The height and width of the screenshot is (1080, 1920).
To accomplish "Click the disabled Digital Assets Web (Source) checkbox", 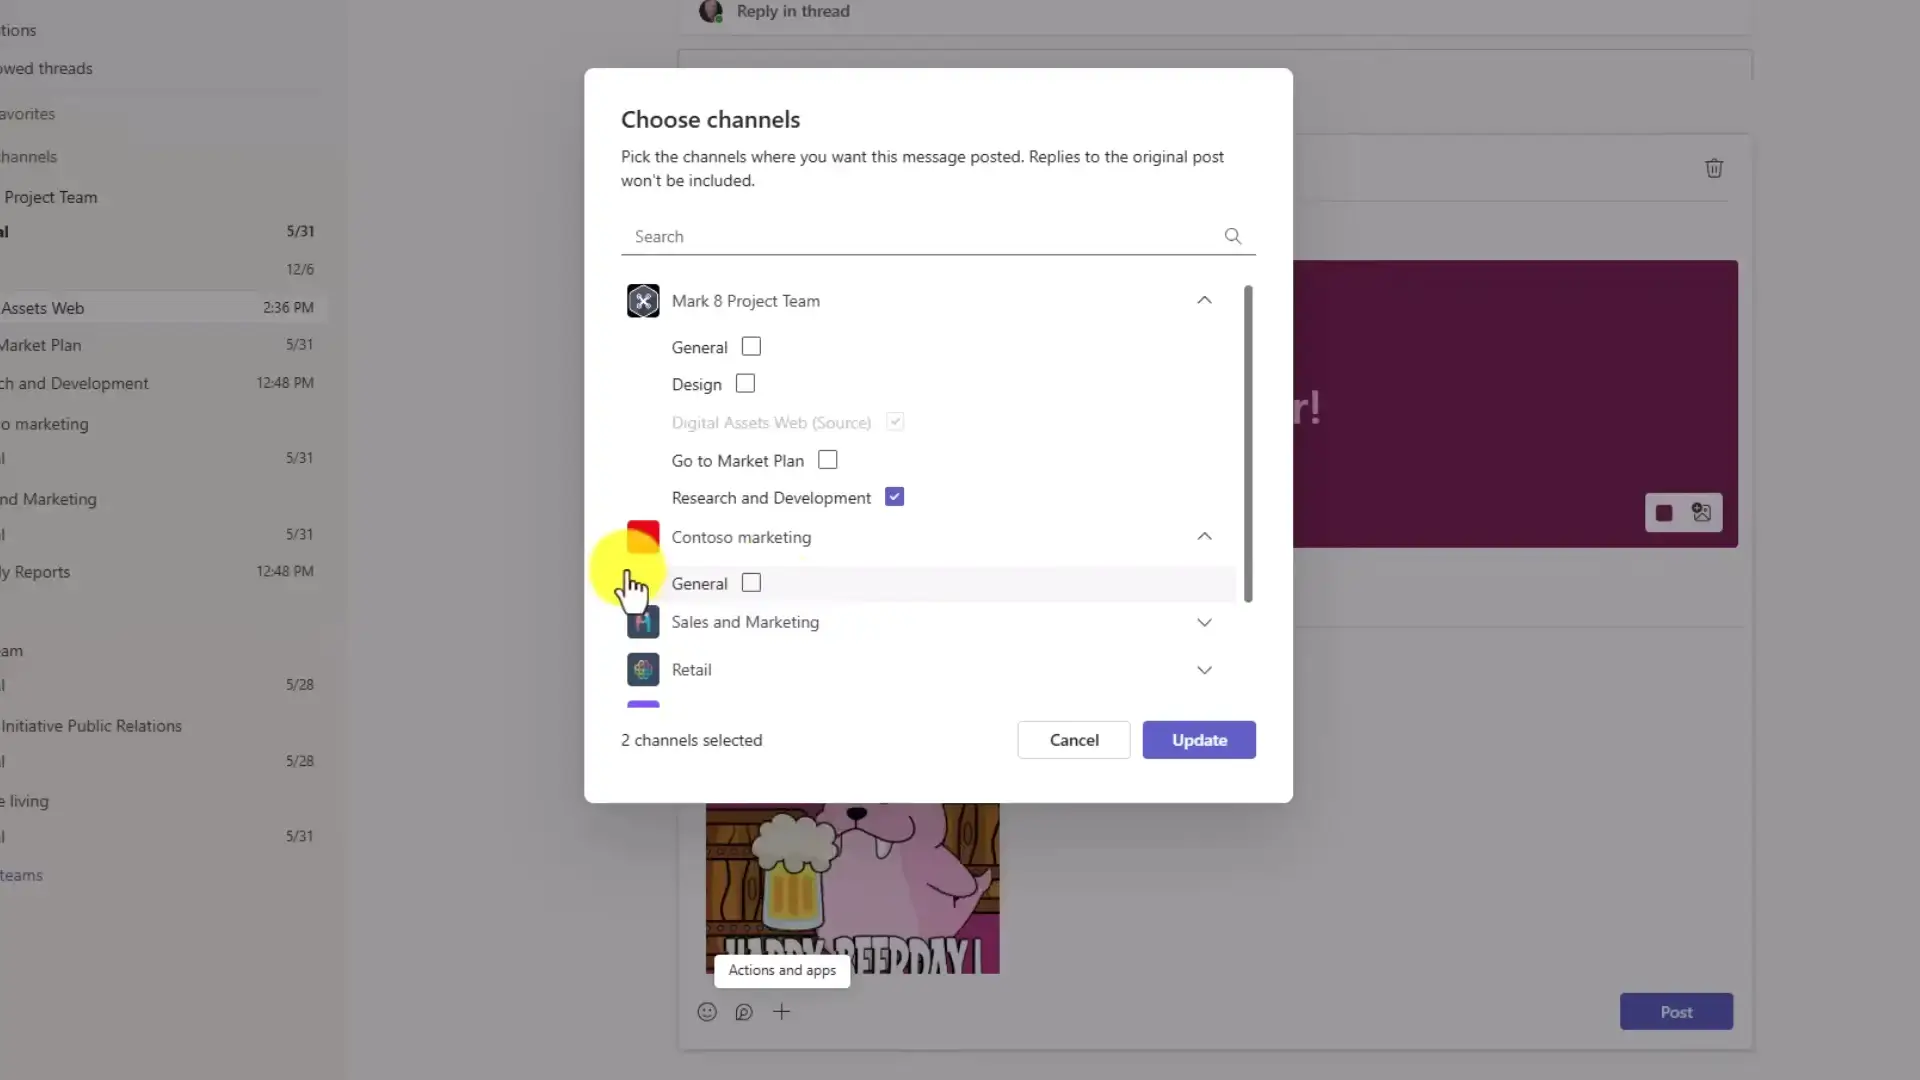I will (x=895, y=422).
